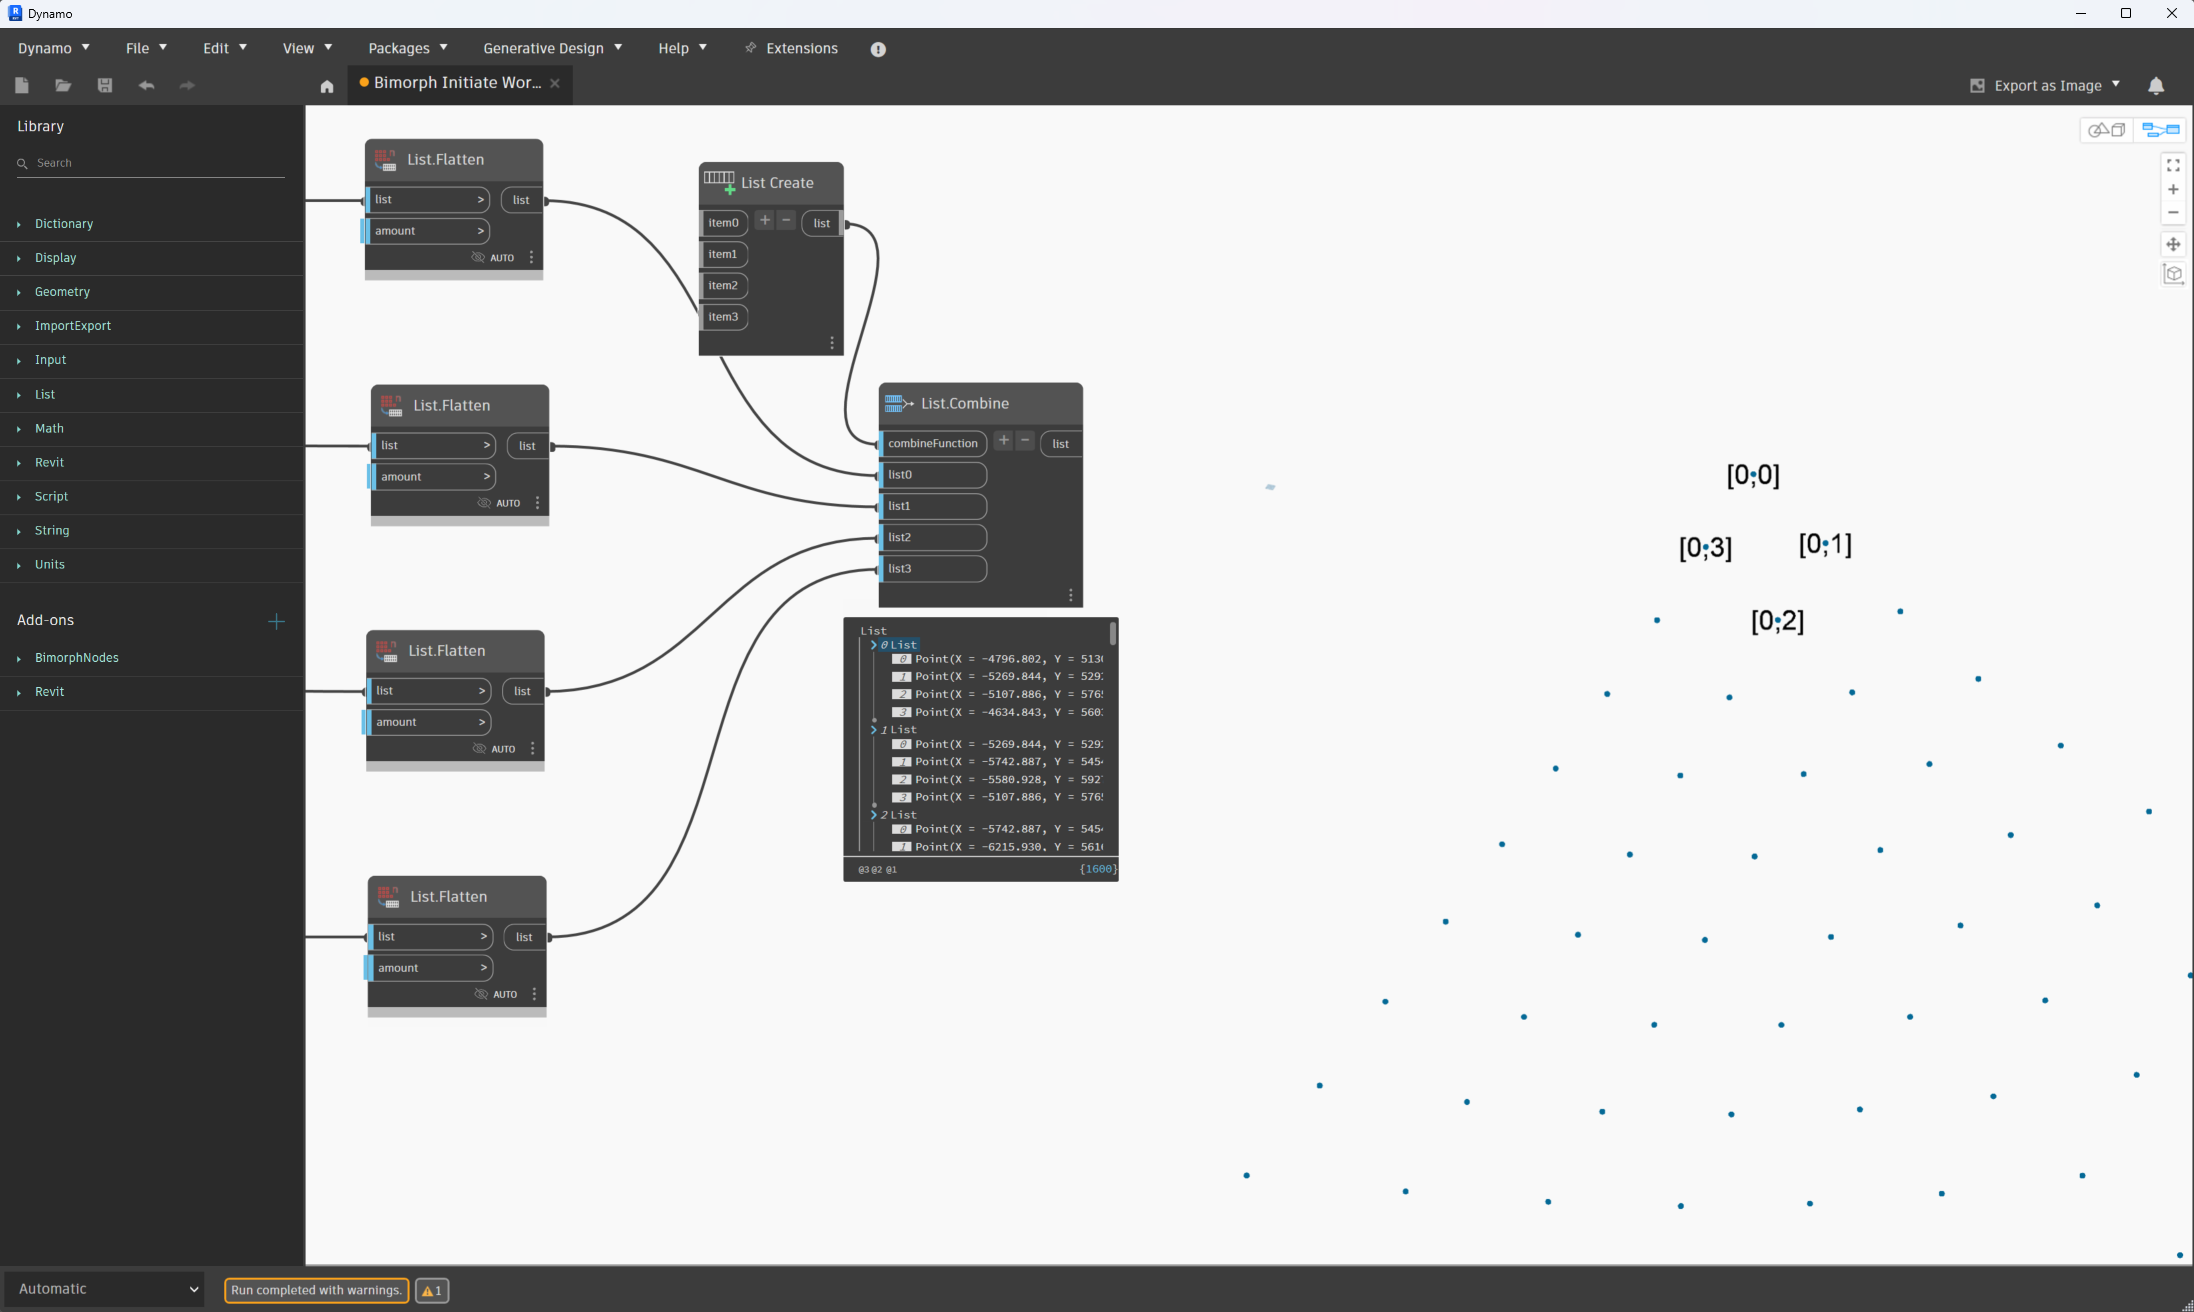Open the Export as Image dropdown arrow

2116,85
